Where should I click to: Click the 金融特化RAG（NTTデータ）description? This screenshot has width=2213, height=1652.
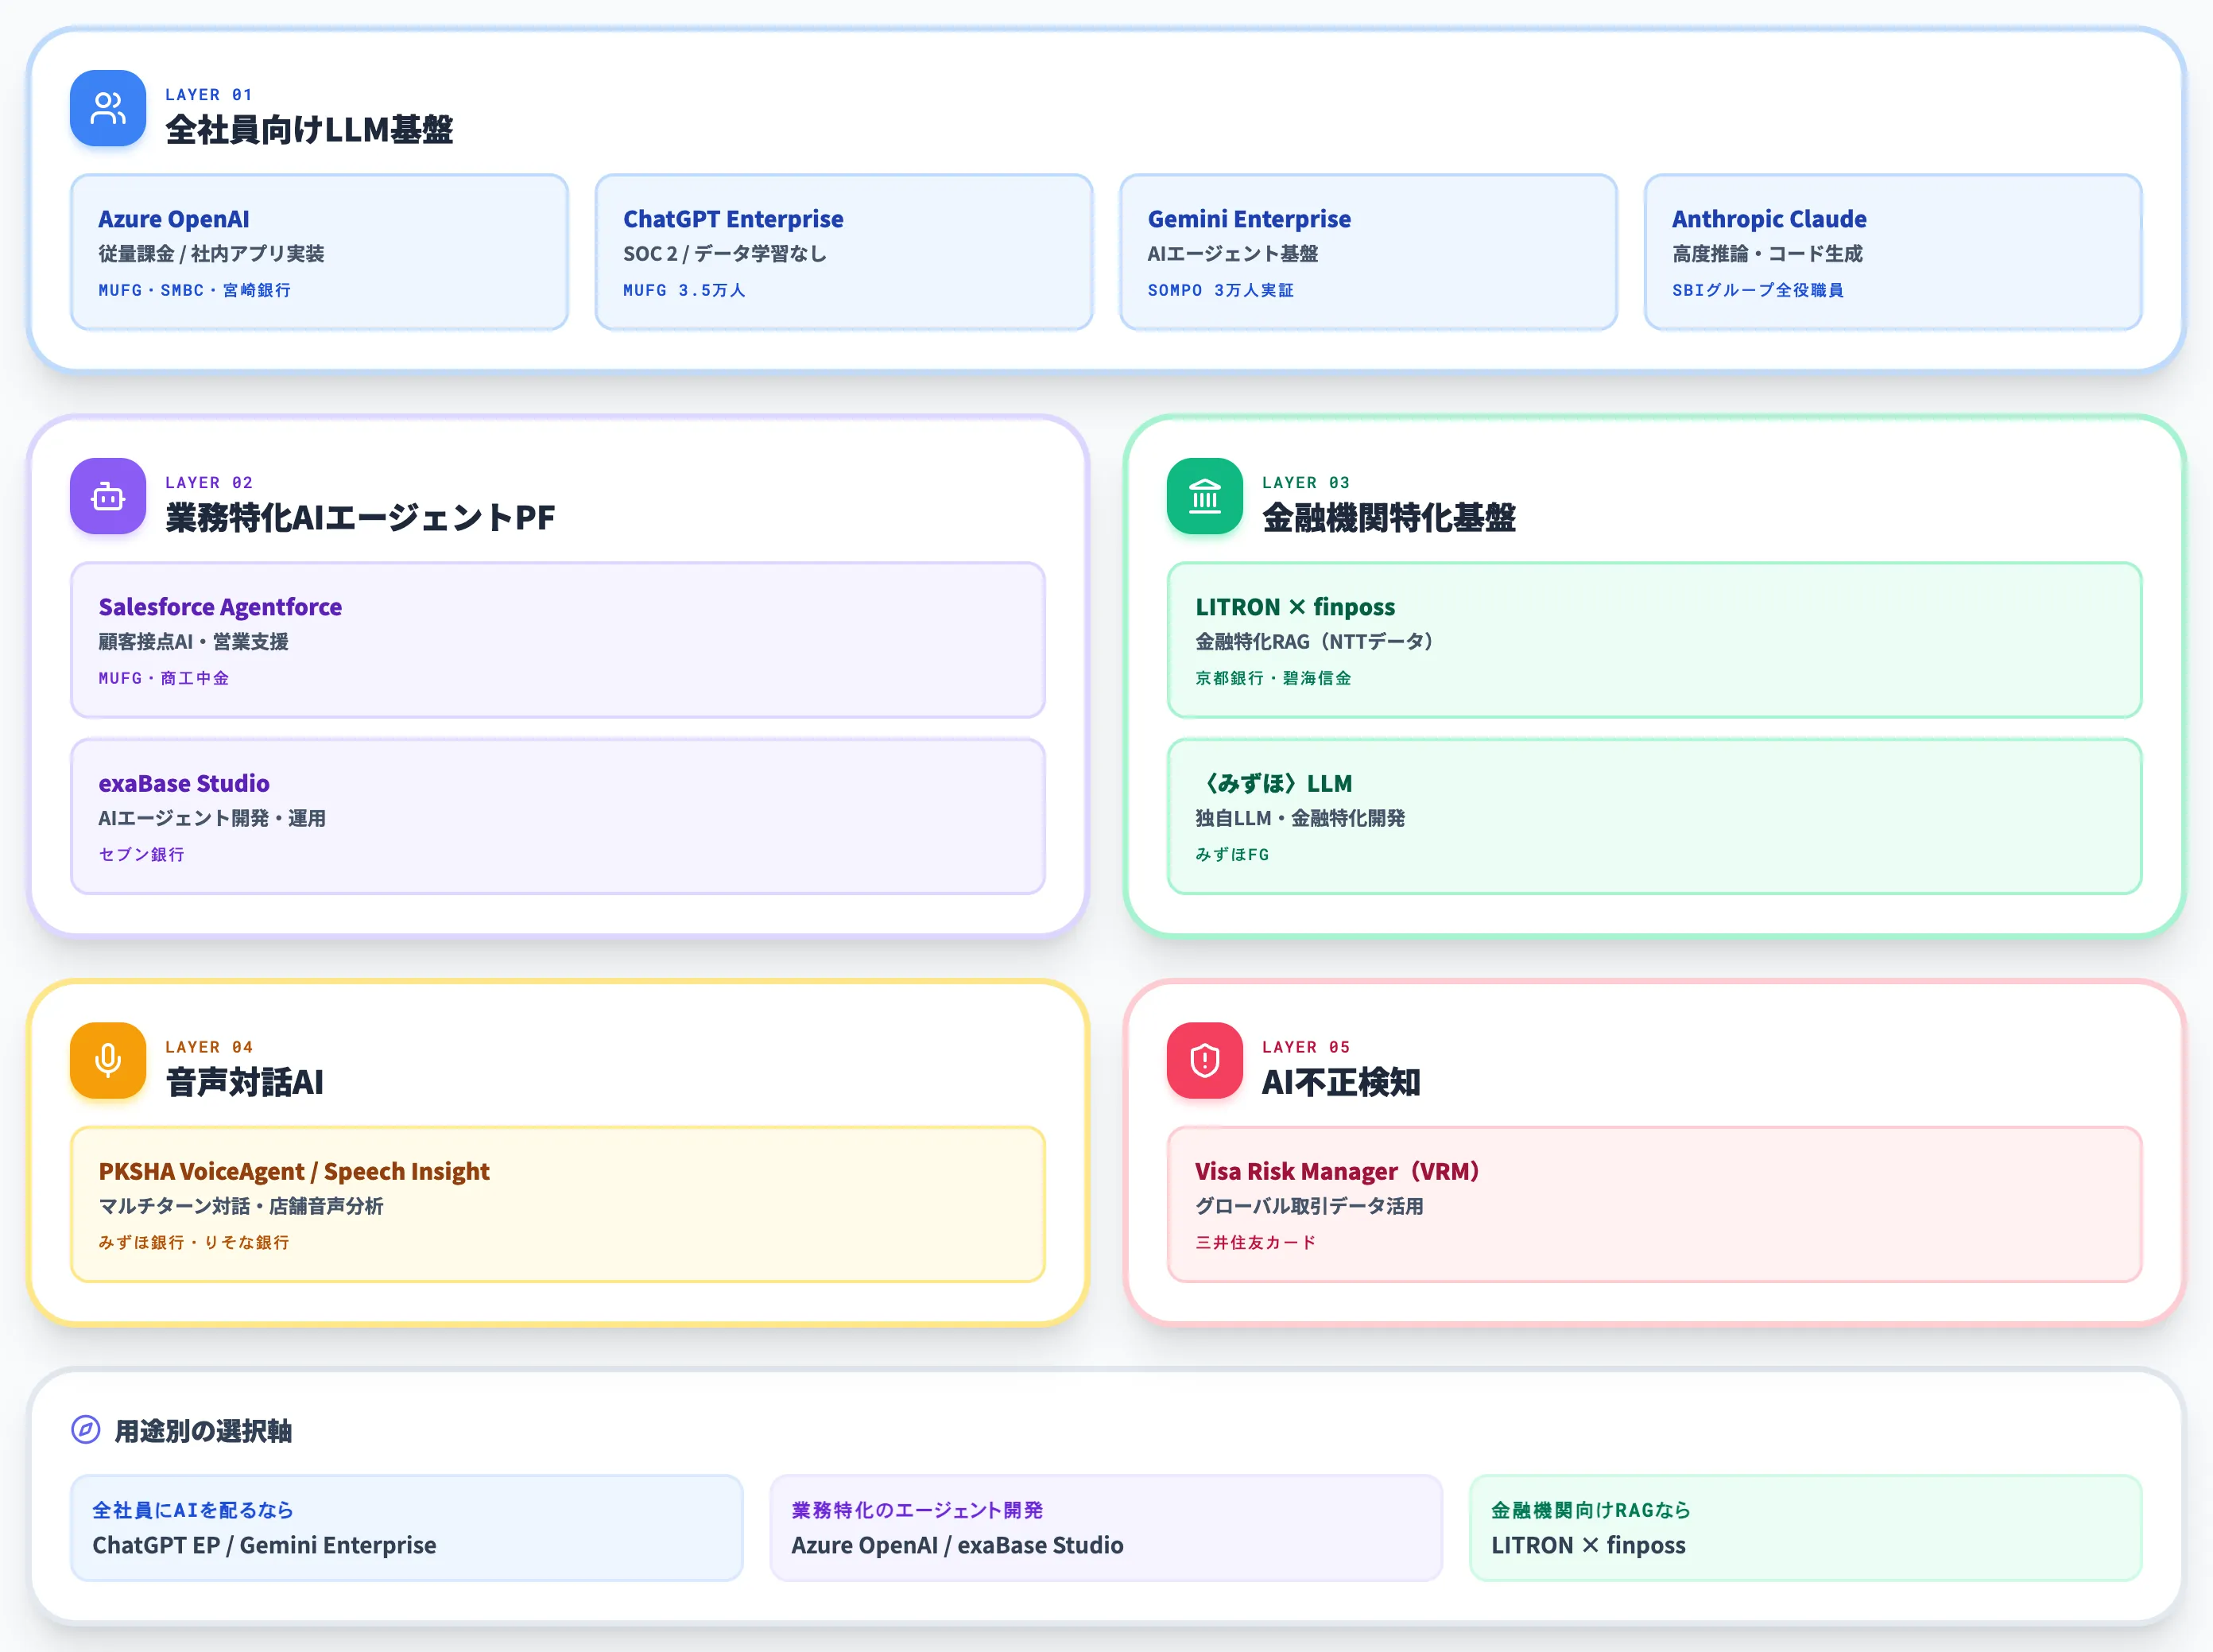(1315, 642)
